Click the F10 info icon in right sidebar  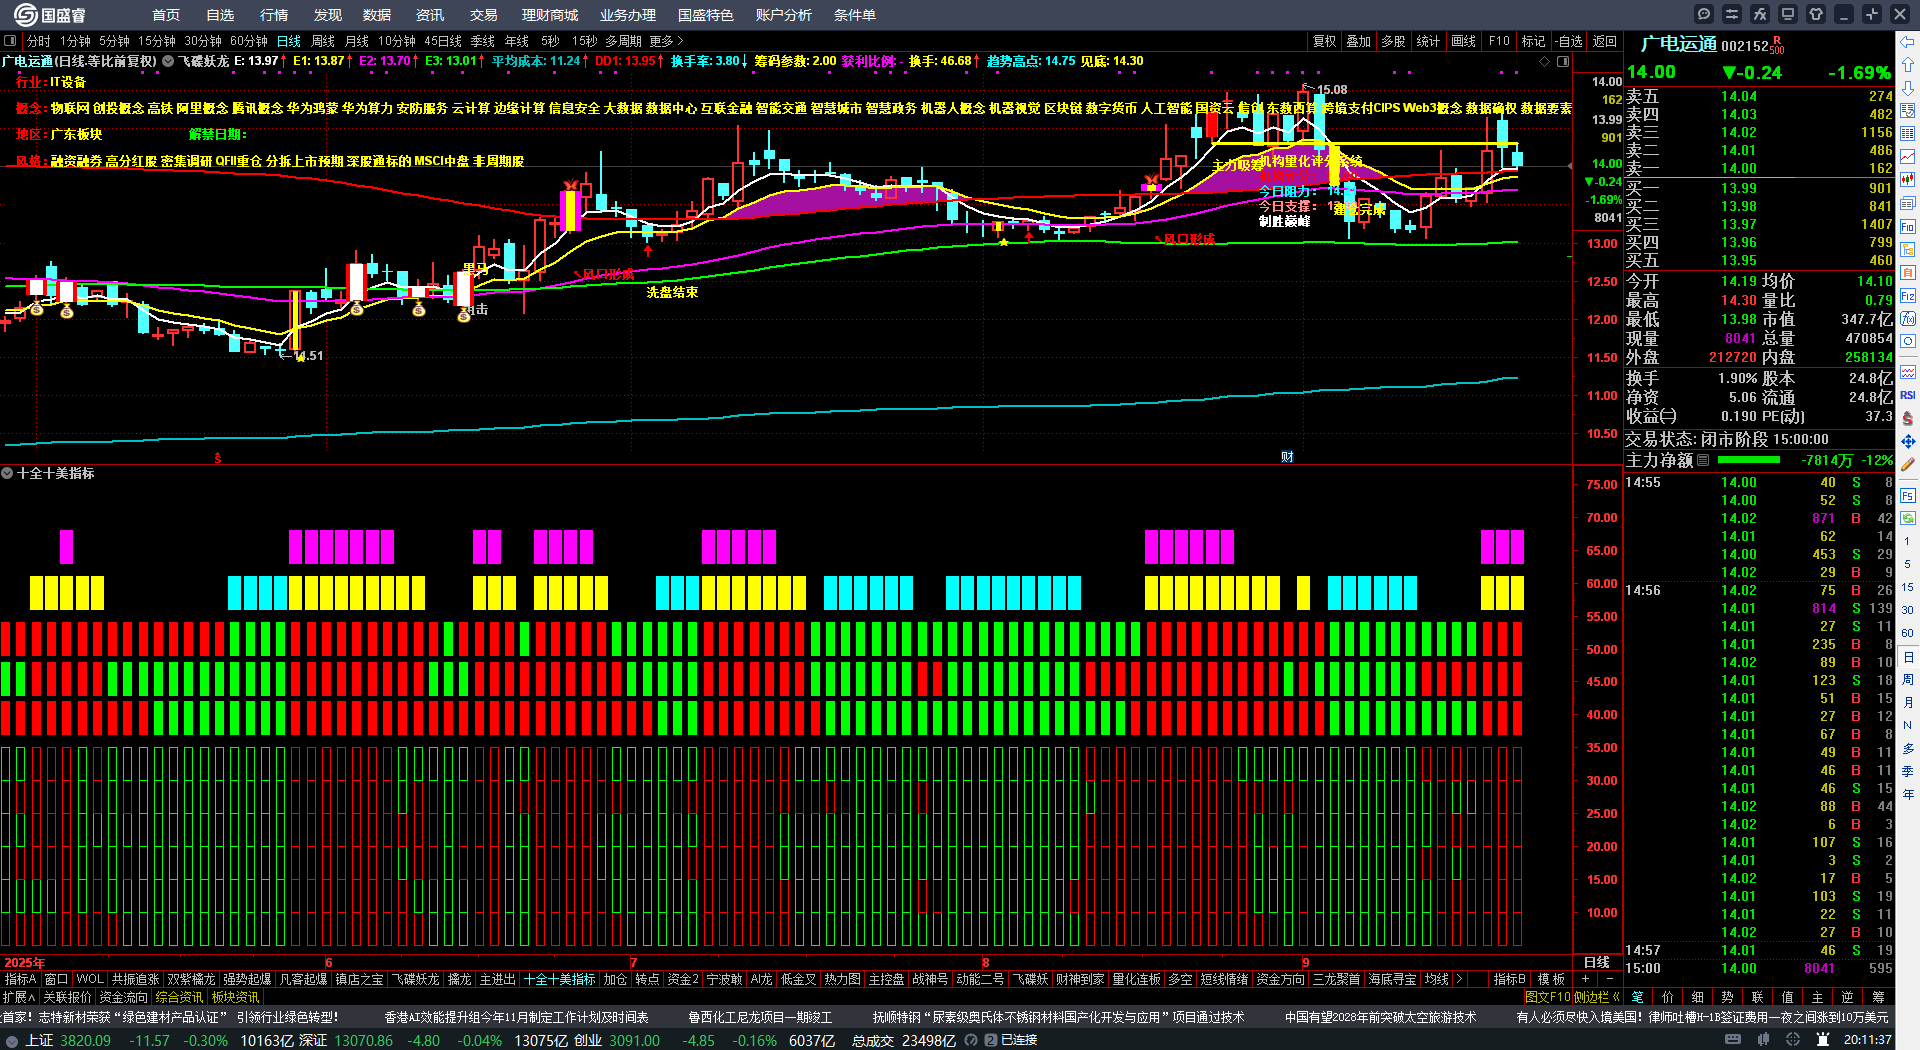tap(1908, 227)
